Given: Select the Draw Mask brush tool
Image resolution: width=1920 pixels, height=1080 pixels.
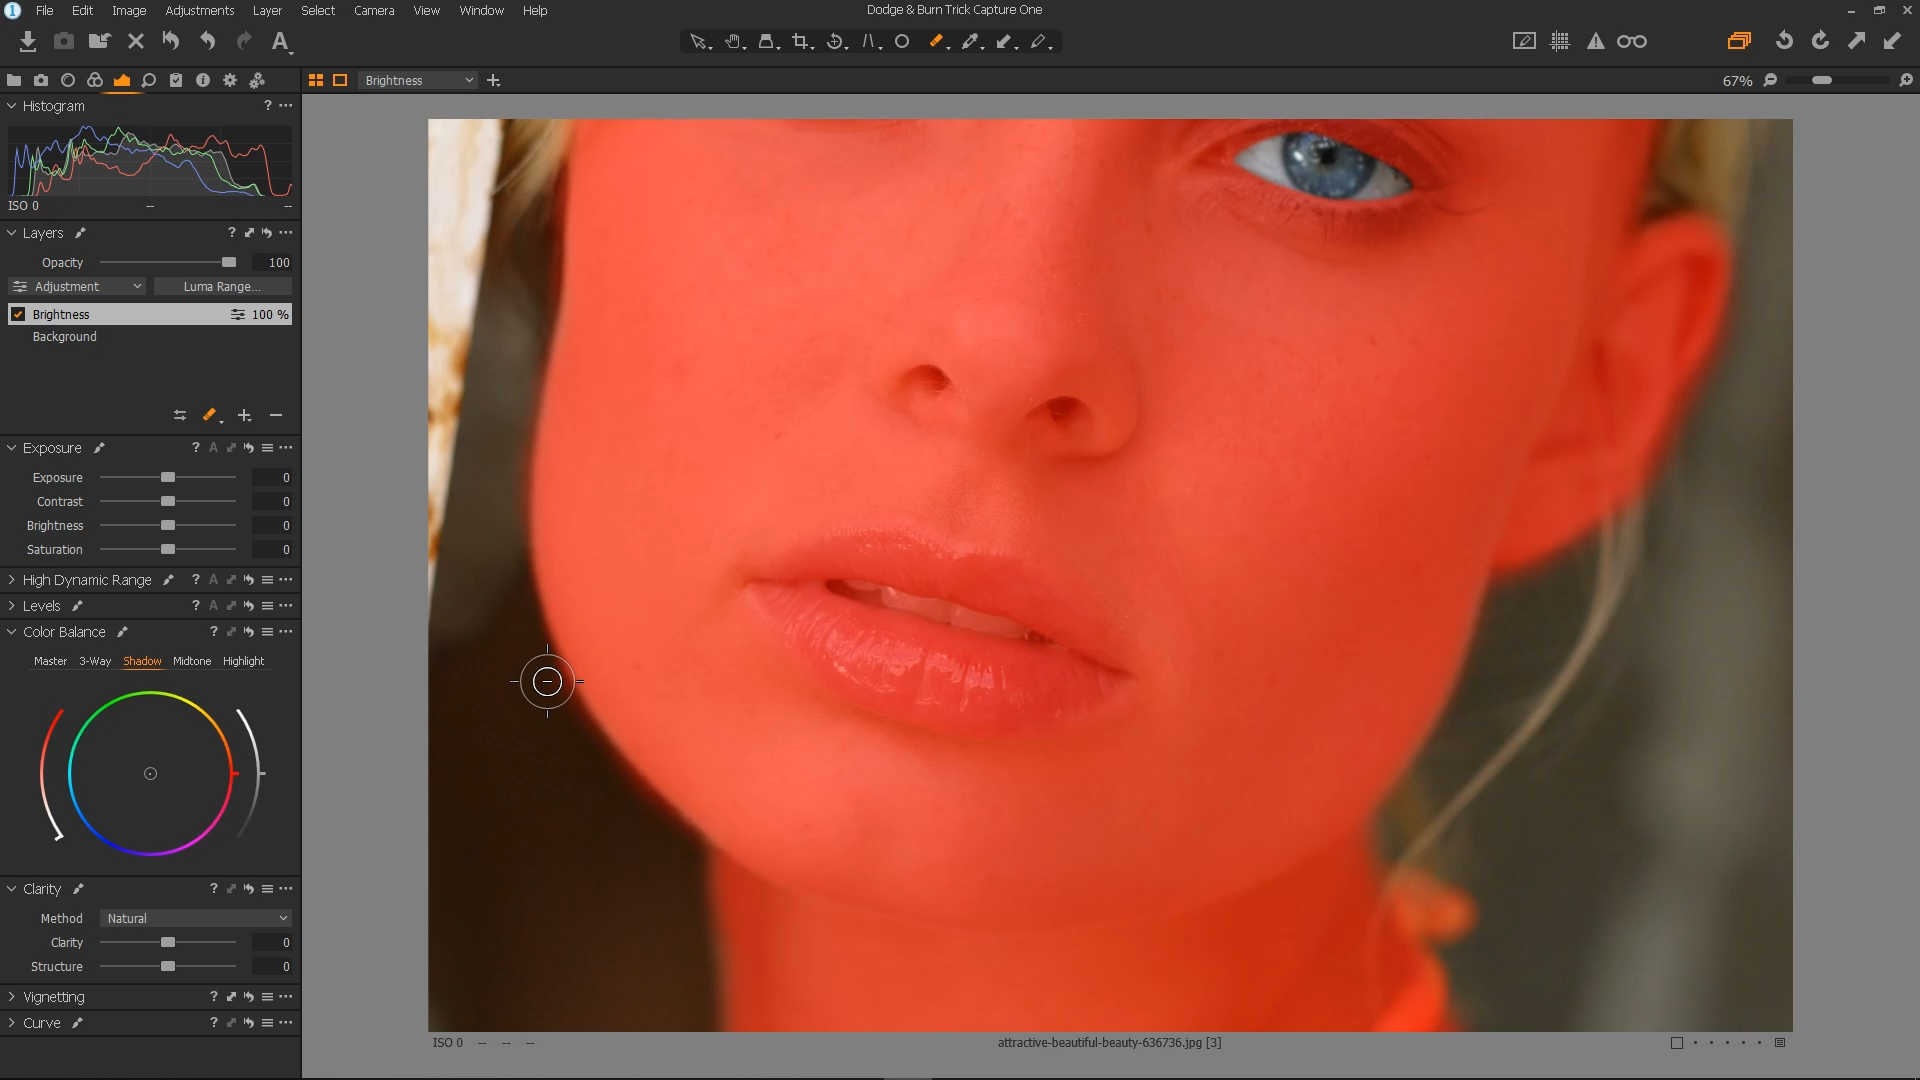Looking at the screenshot, I should point(936,41).
